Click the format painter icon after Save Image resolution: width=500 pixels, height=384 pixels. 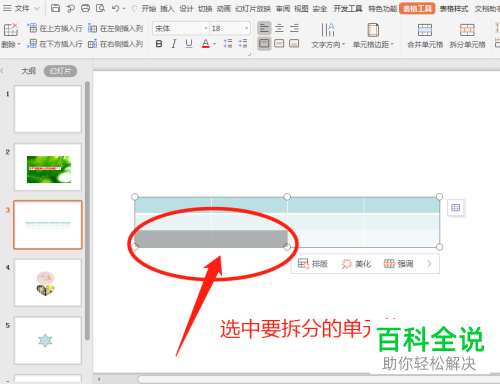click(70, 8)
